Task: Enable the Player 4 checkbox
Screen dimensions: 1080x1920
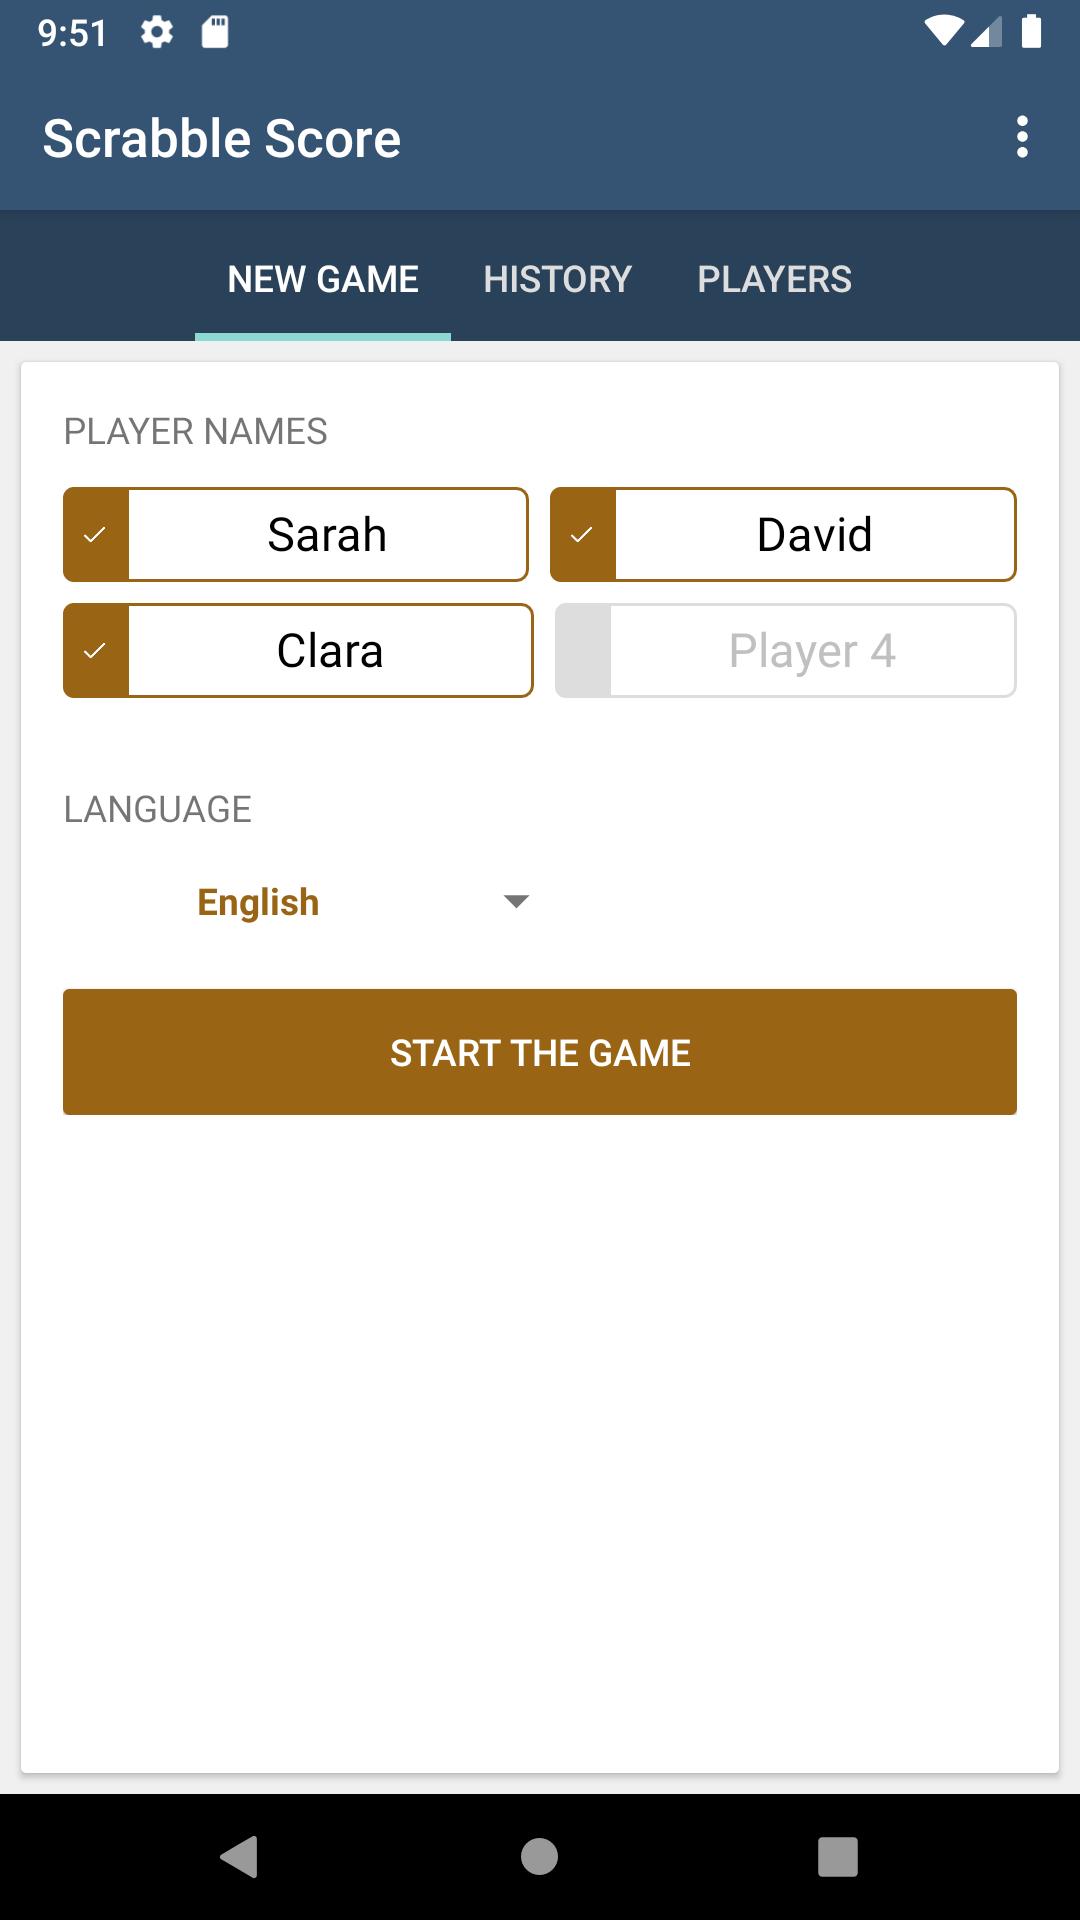Action: point(583,651)
